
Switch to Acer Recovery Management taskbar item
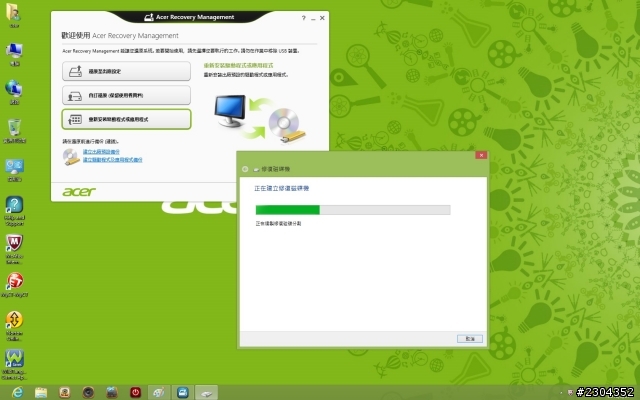182,393
